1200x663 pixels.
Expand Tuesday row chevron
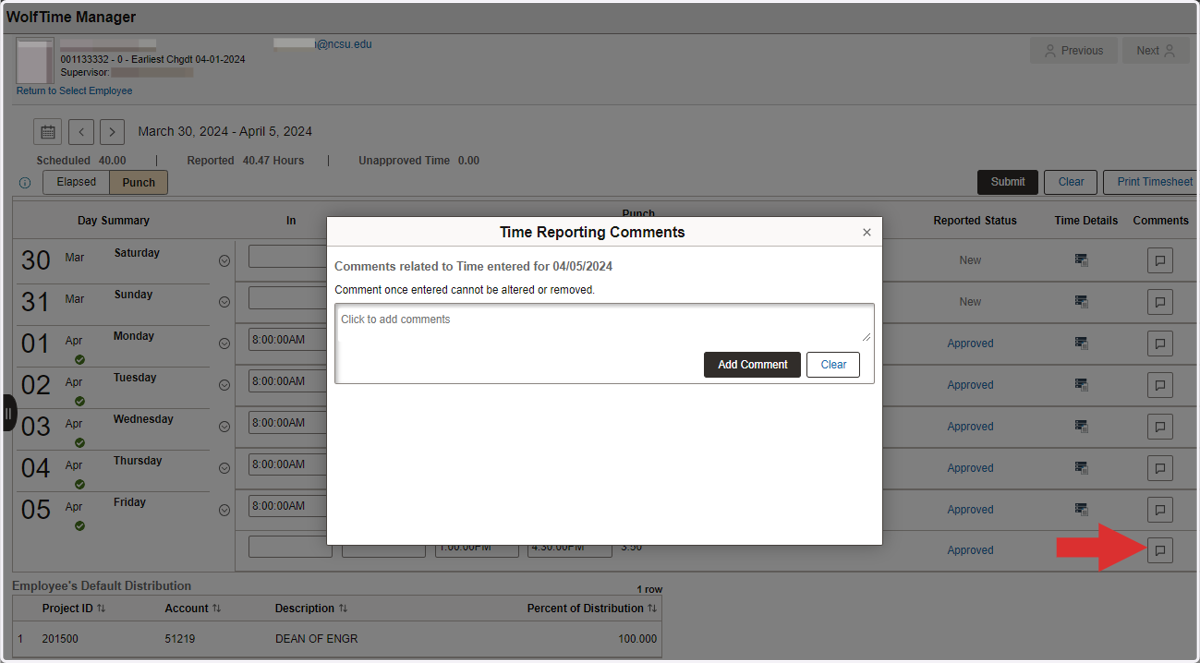click(224, 385)
